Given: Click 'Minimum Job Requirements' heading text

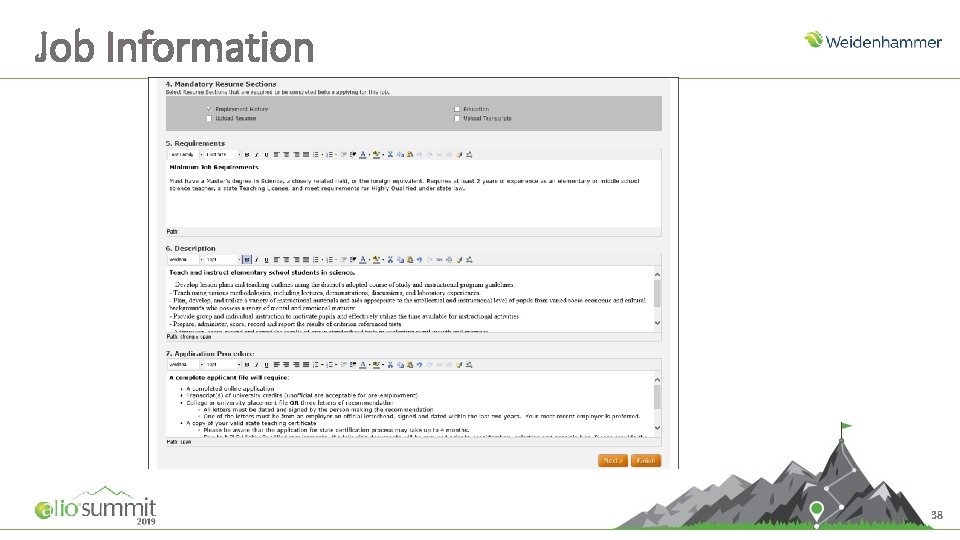Looking at the screenshot, I should click(x=214, y=167).
